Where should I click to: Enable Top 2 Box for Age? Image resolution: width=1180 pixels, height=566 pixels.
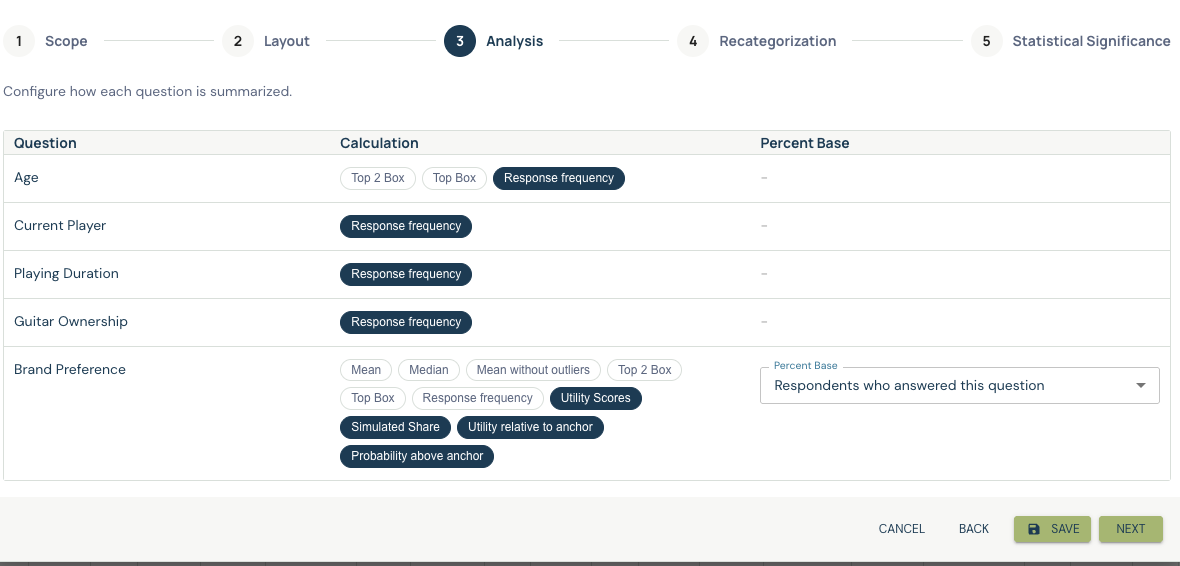click(x=378, y=178)
